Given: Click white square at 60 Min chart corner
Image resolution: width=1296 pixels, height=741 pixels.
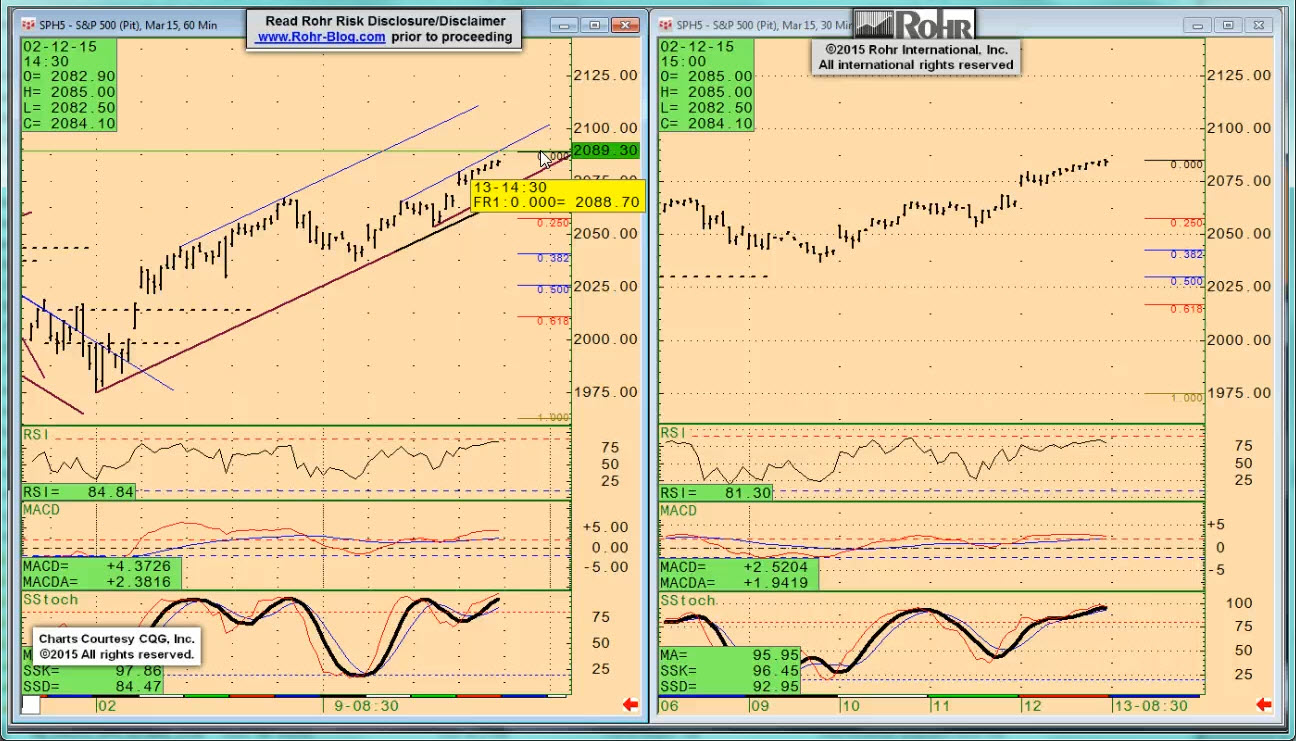Looking at the screenshot, I should click(x=31, y=705).
